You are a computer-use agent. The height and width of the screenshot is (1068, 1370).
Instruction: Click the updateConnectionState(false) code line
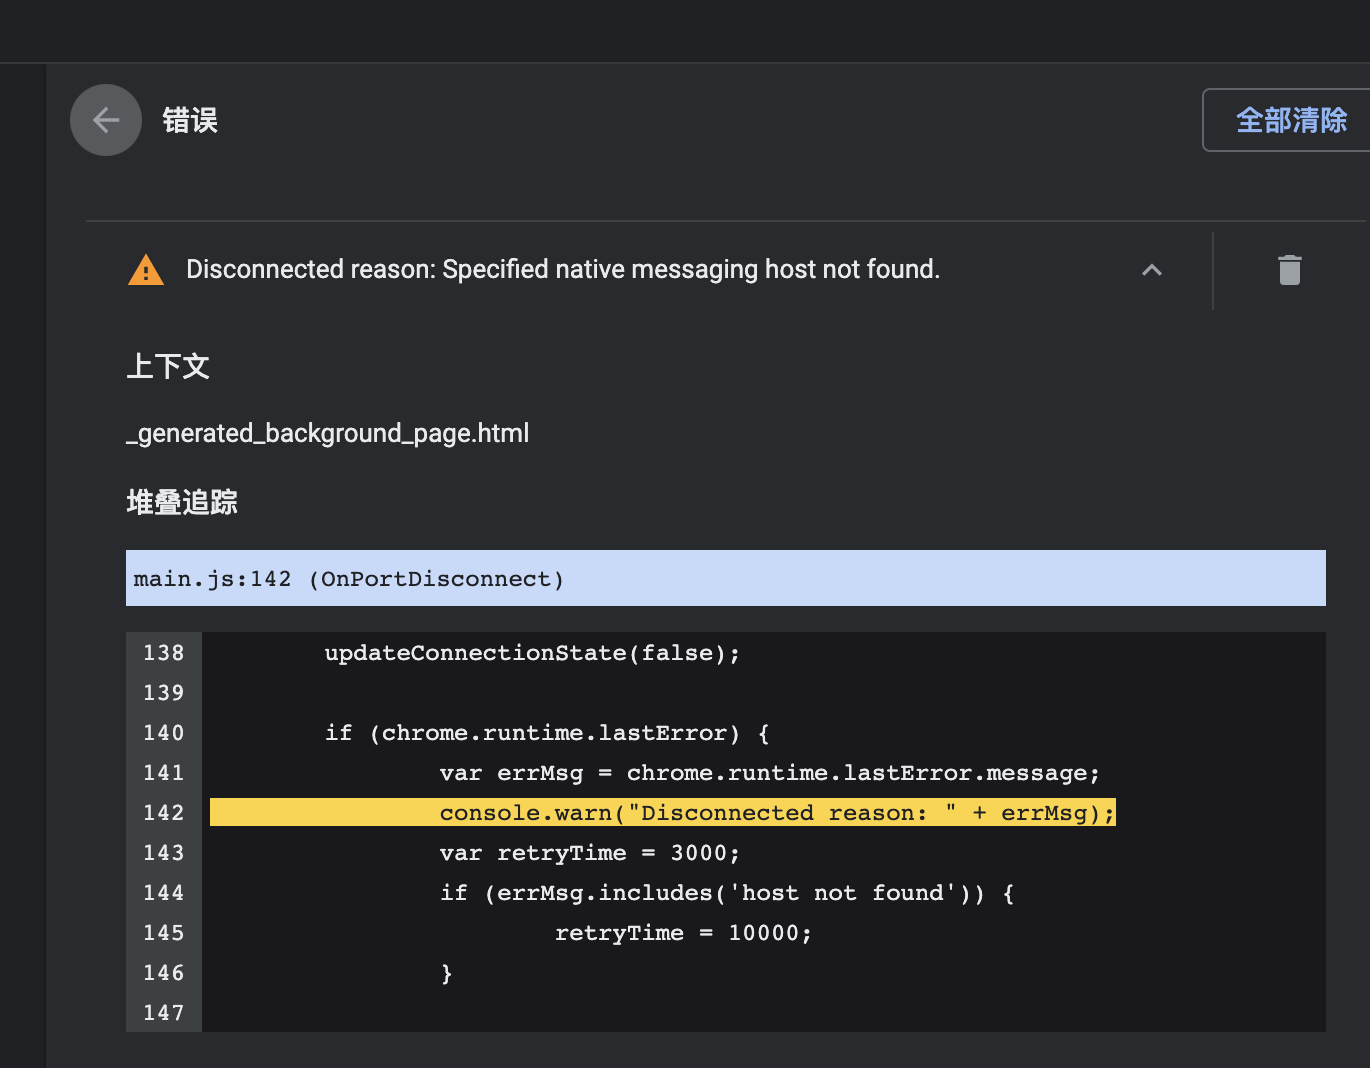click(532, 653)
